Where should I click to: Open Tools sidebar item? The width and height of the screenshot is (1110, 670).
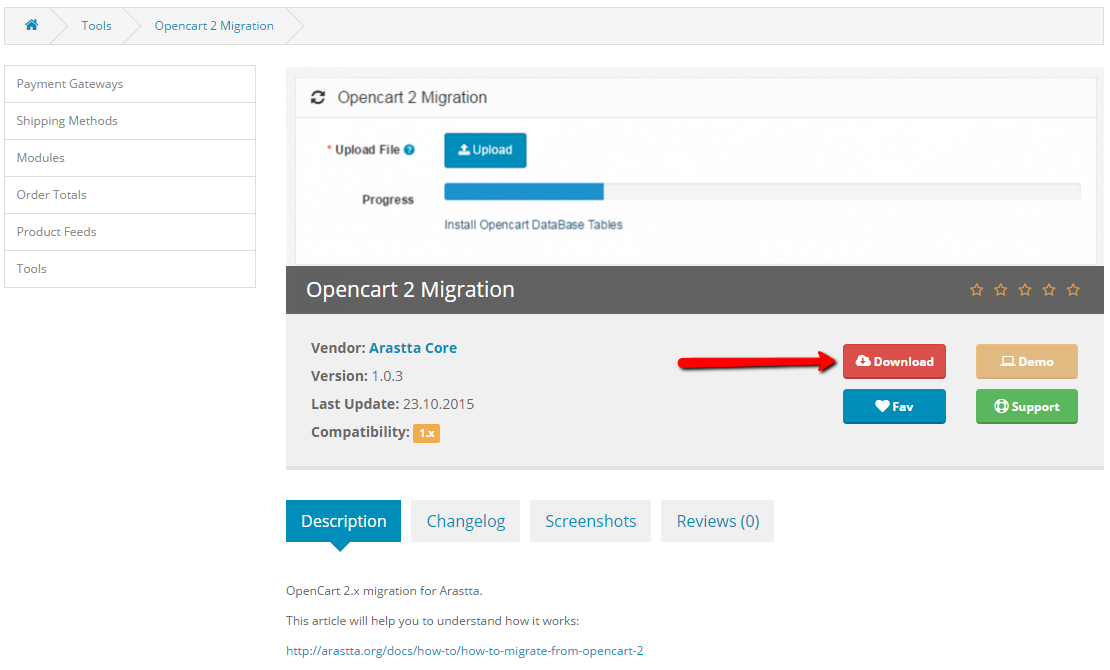point(130,269)
